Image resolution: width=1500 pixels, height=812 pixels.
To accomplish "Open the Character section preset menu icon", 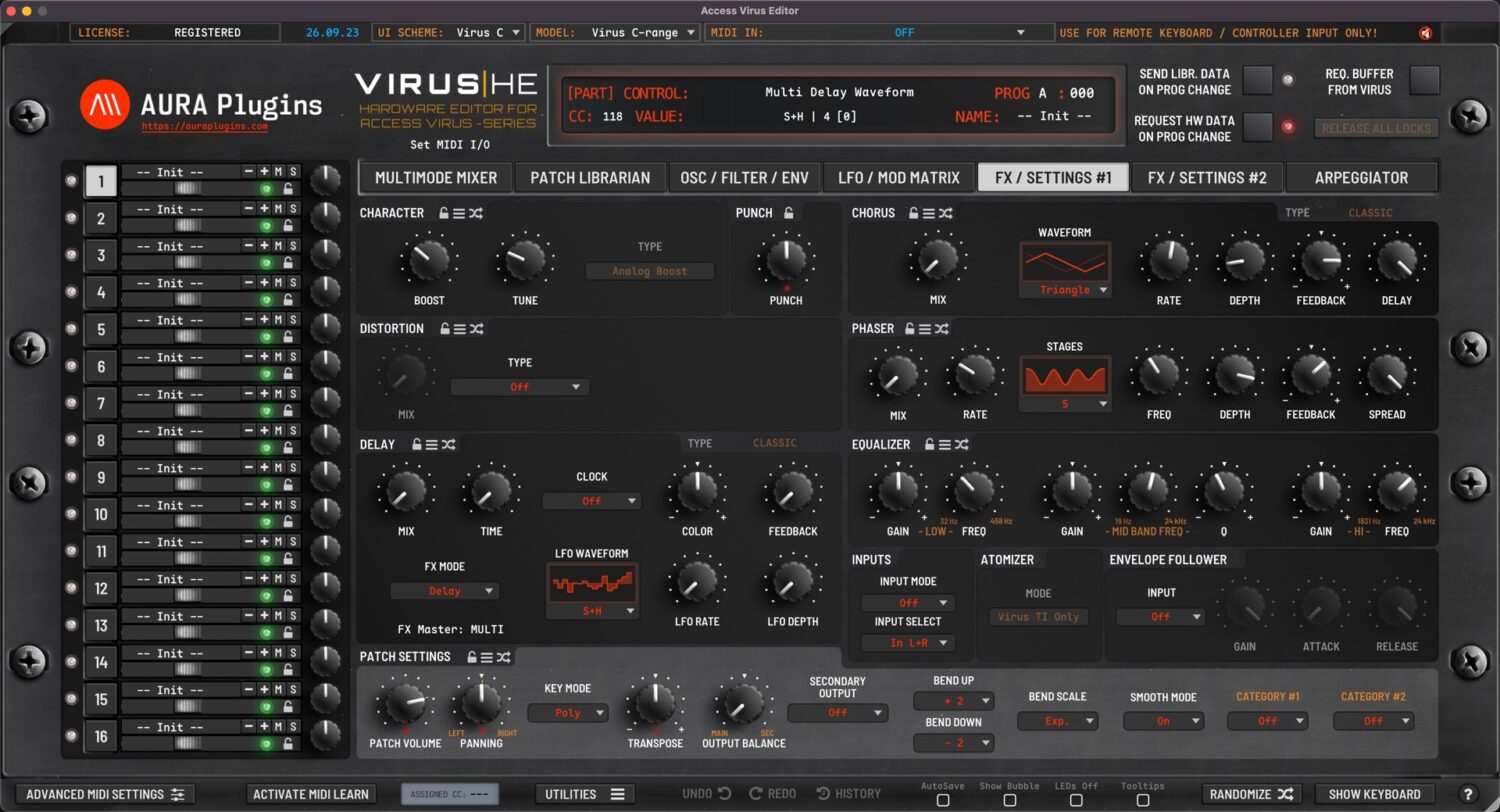I will pyautogui.click(x=459, y=213).
